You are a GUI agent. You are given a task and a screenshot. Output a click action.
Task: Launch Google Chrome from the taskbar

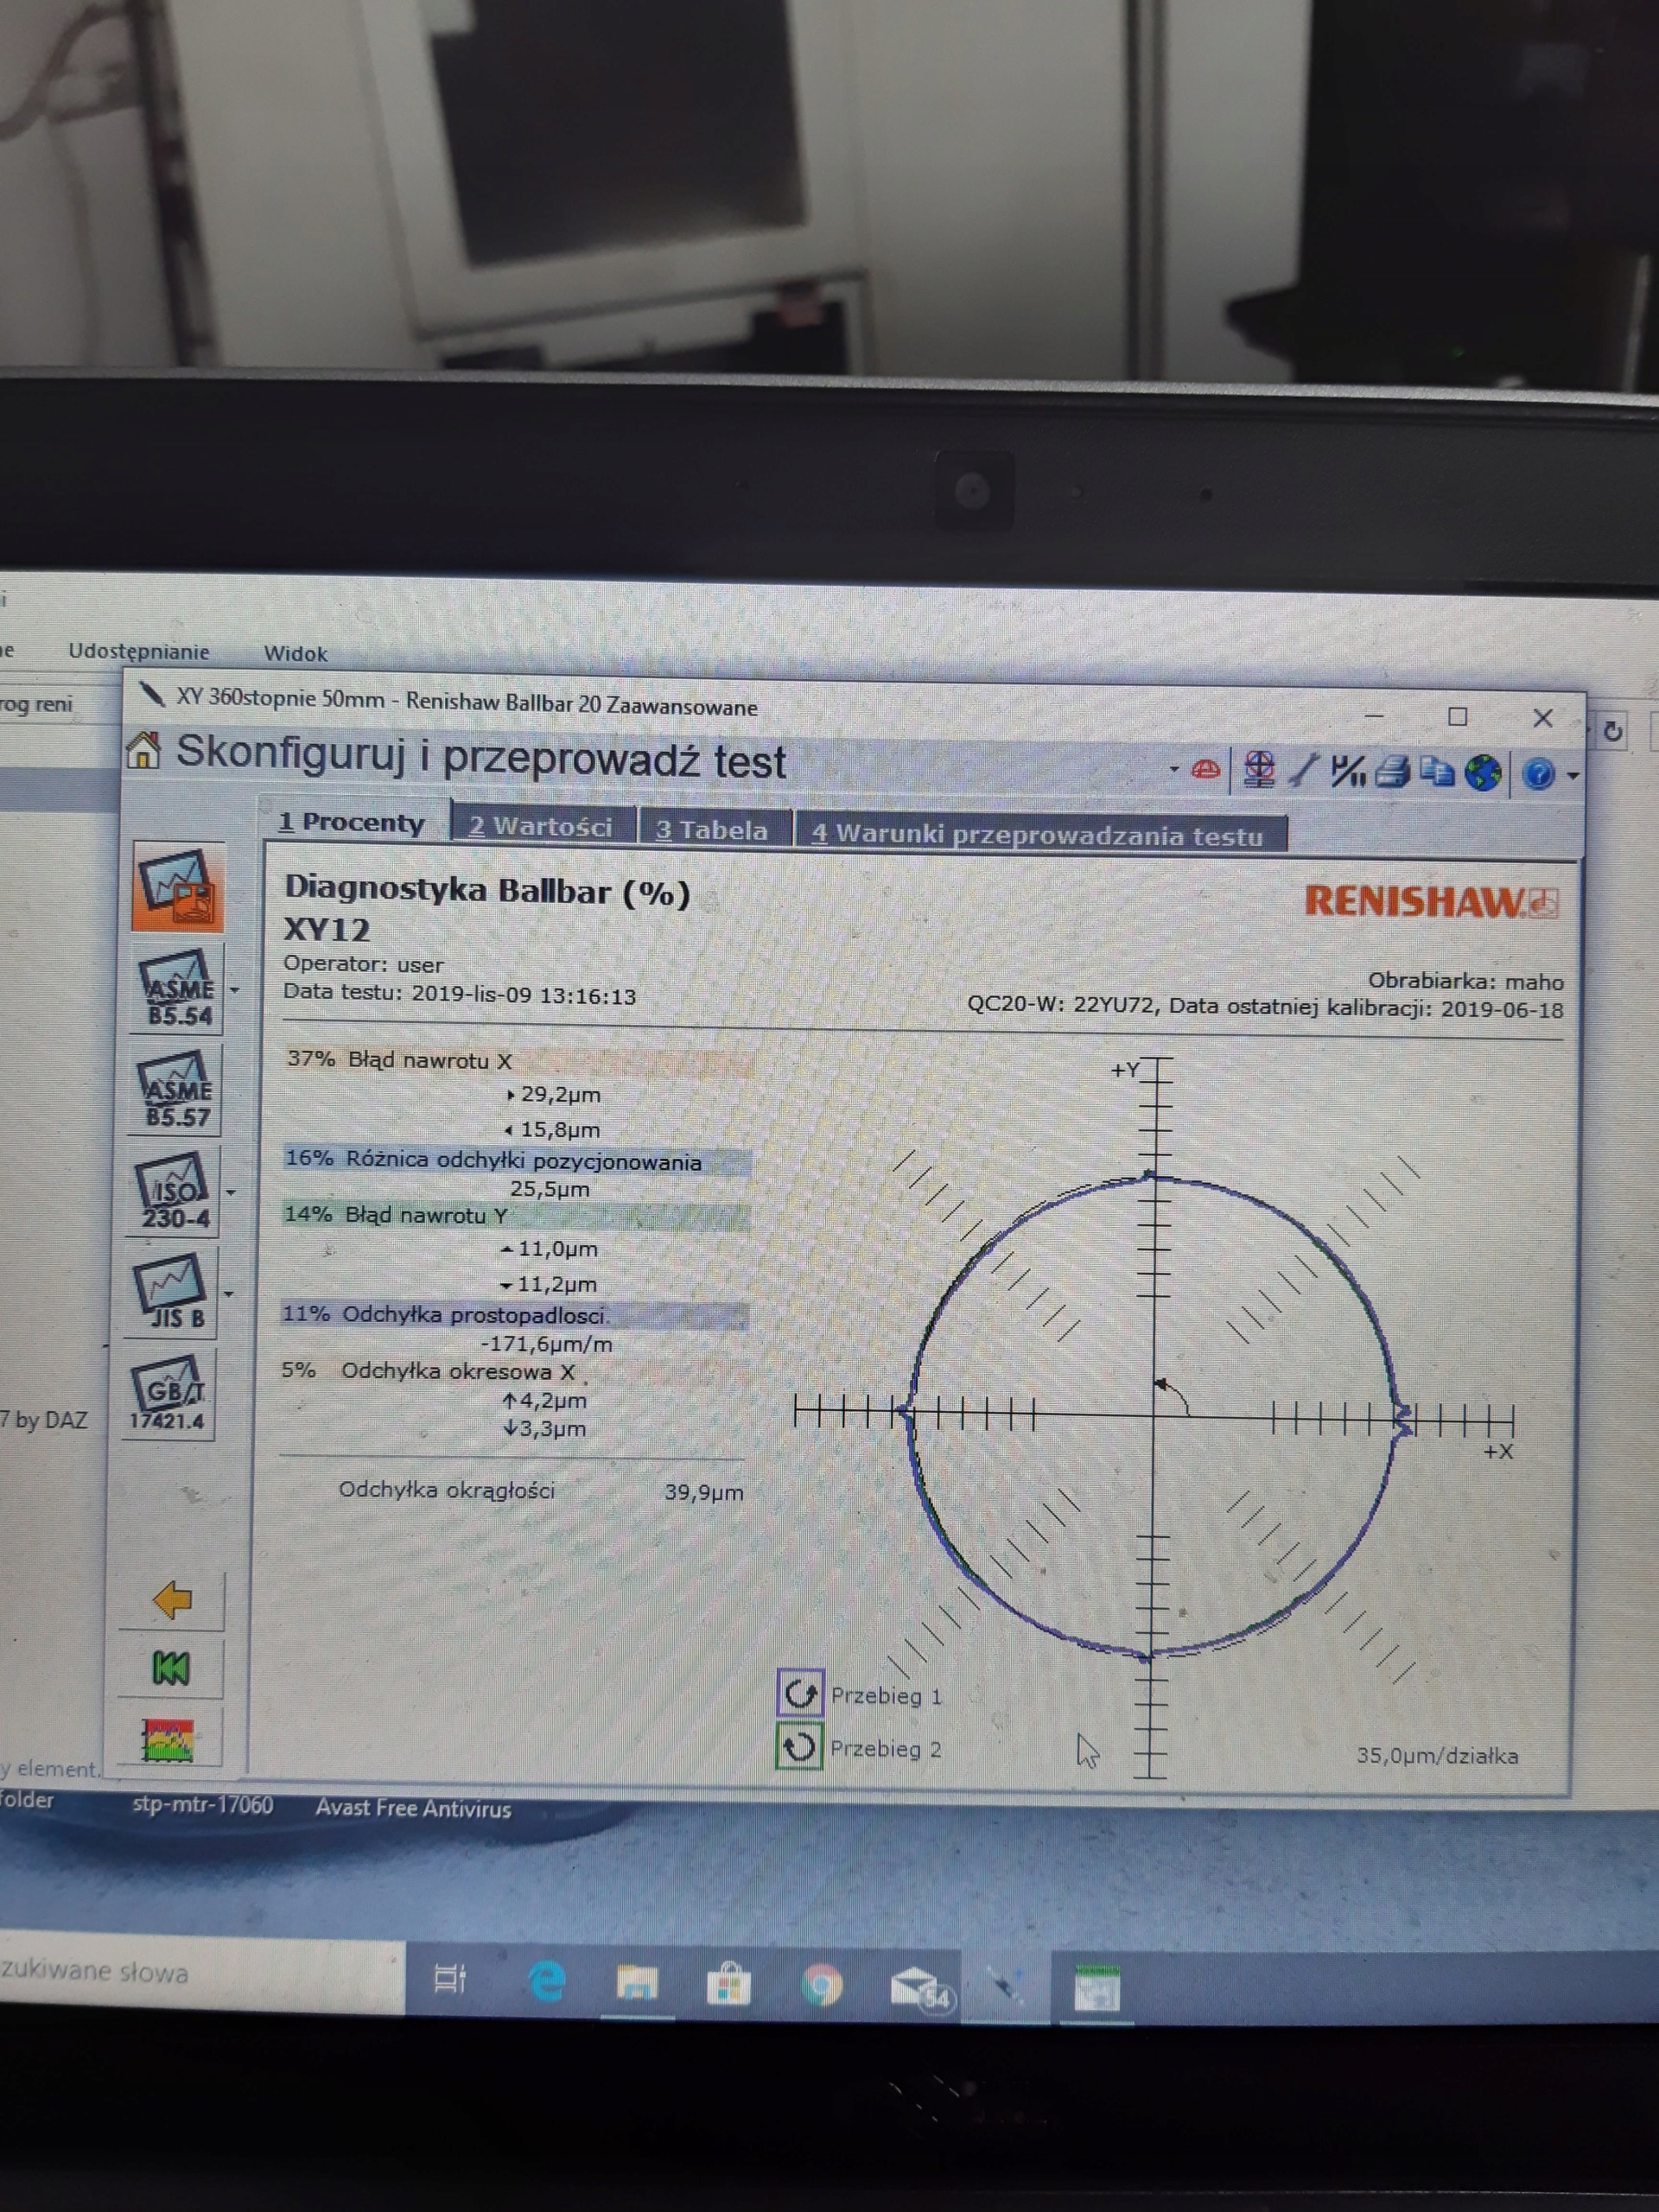[821, 1985]
